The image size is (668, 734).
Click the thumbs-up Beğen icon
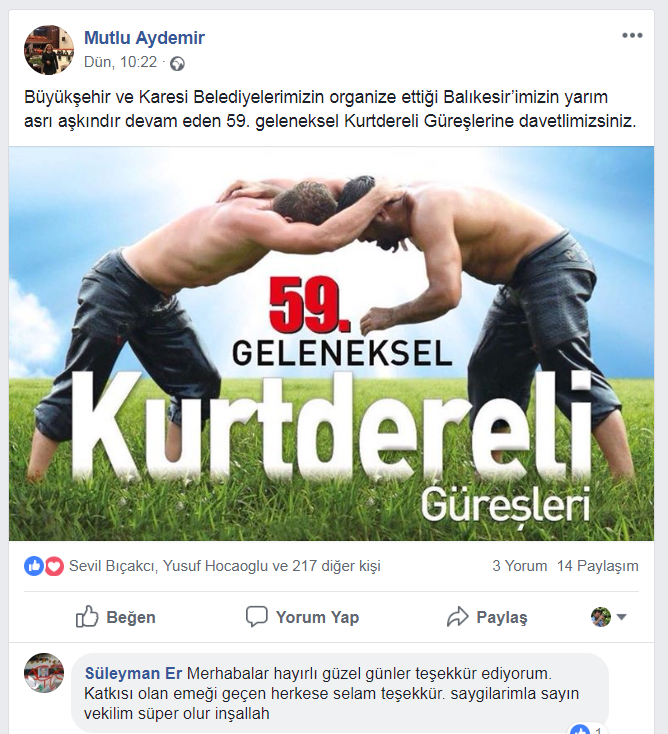[x=87, y=616]
